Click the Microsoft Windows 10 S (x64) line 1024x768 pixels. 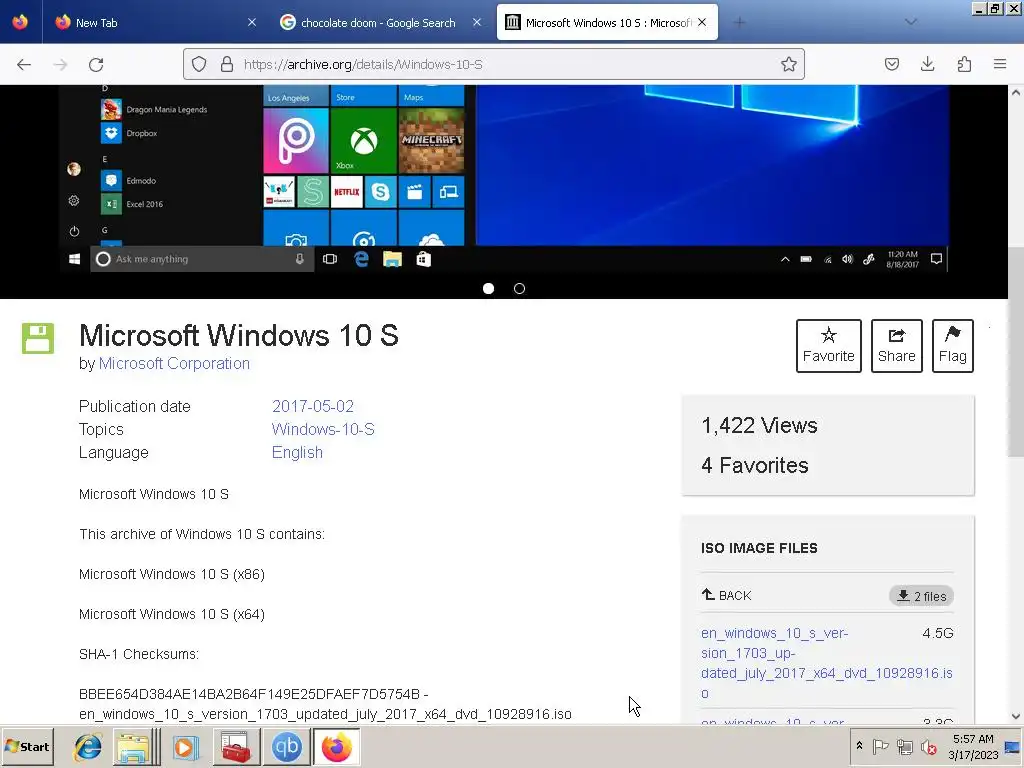[172, 615]
